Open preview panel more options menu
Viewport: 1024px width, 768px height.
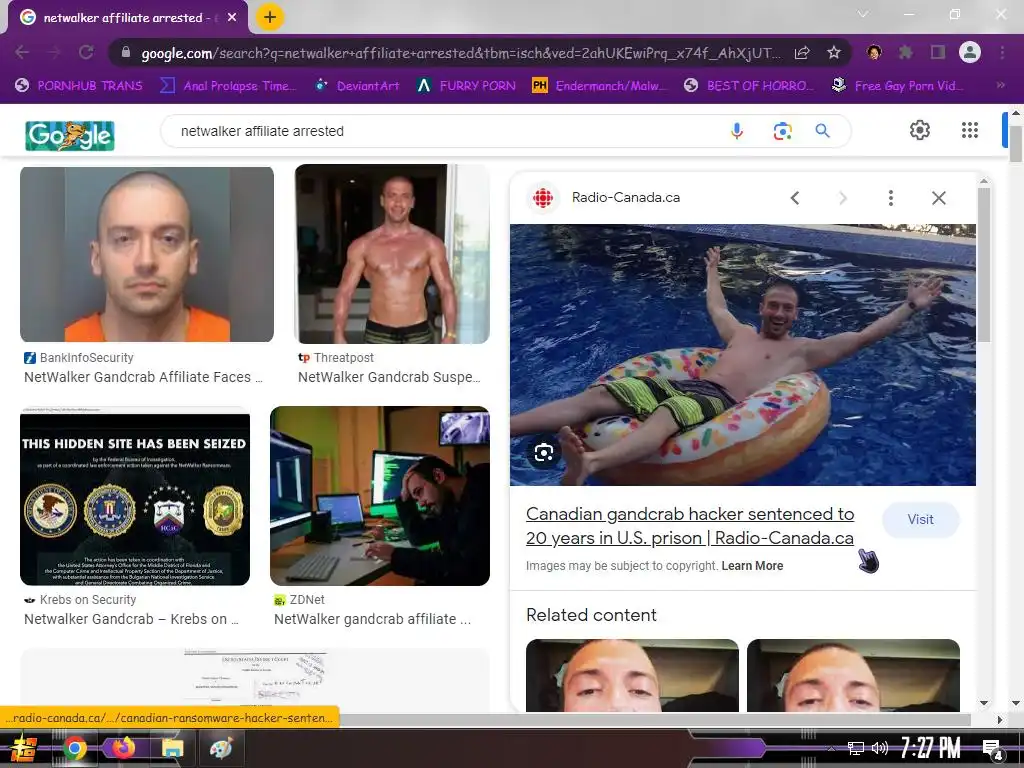891,198
